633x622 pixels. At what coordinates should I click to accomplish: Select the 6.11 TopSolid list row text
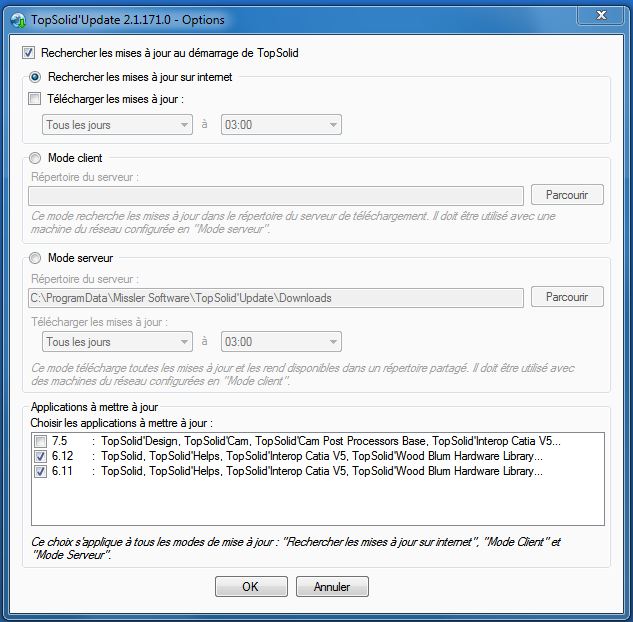[x=297, y=471]
